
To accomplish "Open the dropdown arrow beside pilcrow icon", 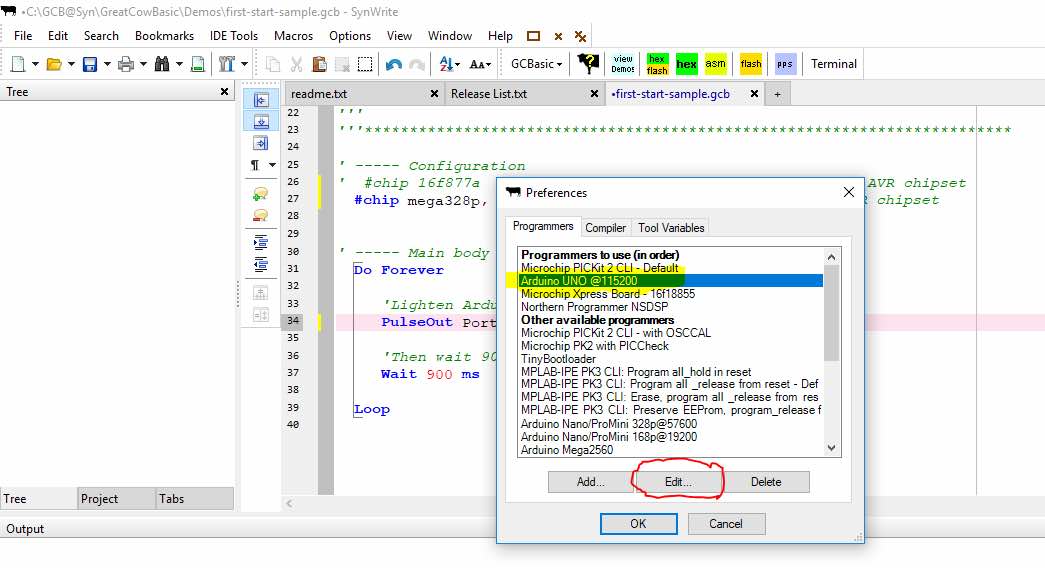I will [272, 165].
